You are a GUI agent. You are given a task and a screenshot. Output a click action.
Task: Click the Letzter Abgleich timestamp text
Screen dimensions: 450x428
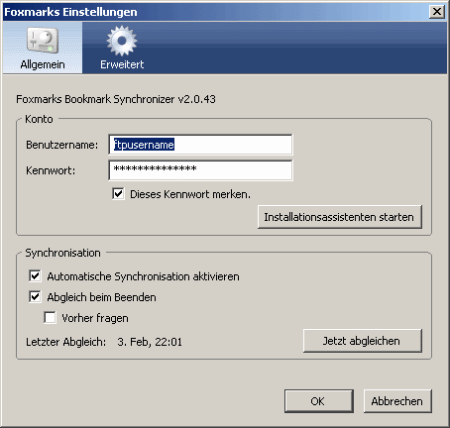[x=150, y=342]
